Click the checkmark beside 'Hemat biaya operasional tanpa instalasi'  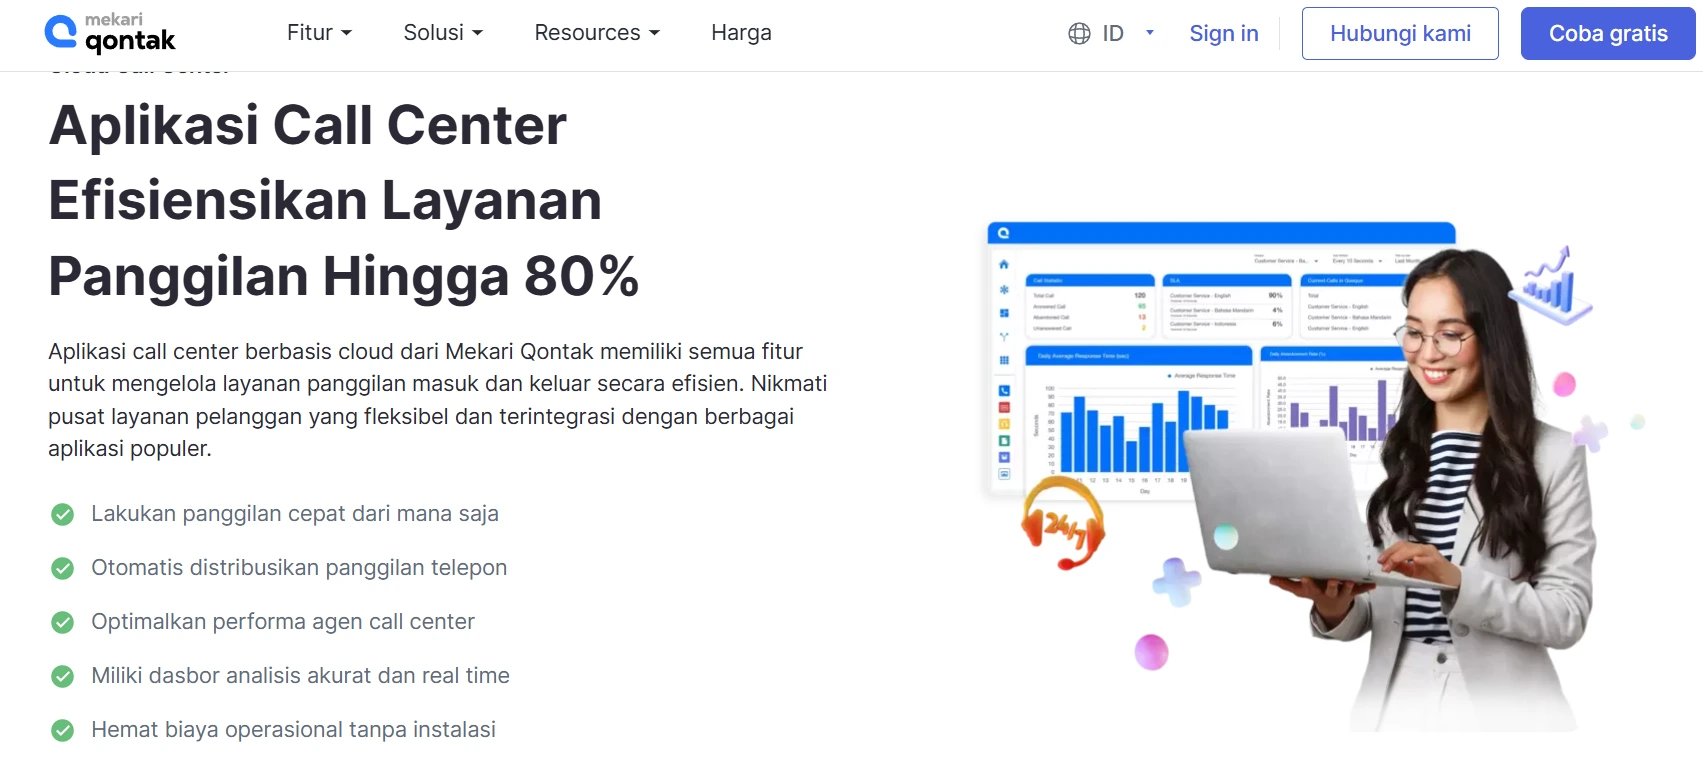[62, 730]
